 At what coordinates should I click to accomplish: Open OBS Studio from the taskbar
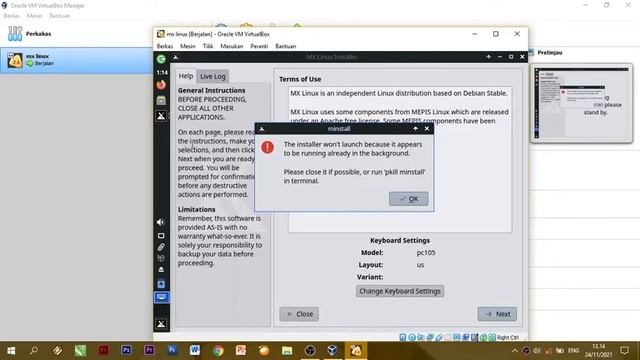(x=310, y=351)
